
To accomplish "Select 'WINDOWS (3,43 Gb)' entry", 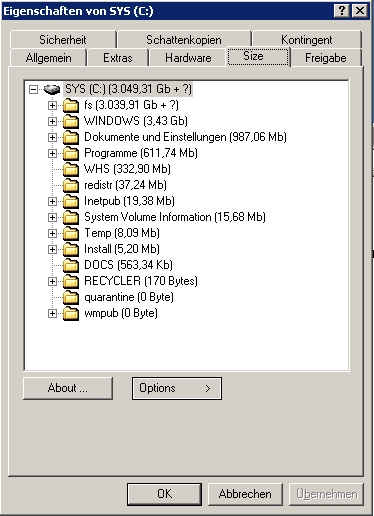I will (136, 121).
